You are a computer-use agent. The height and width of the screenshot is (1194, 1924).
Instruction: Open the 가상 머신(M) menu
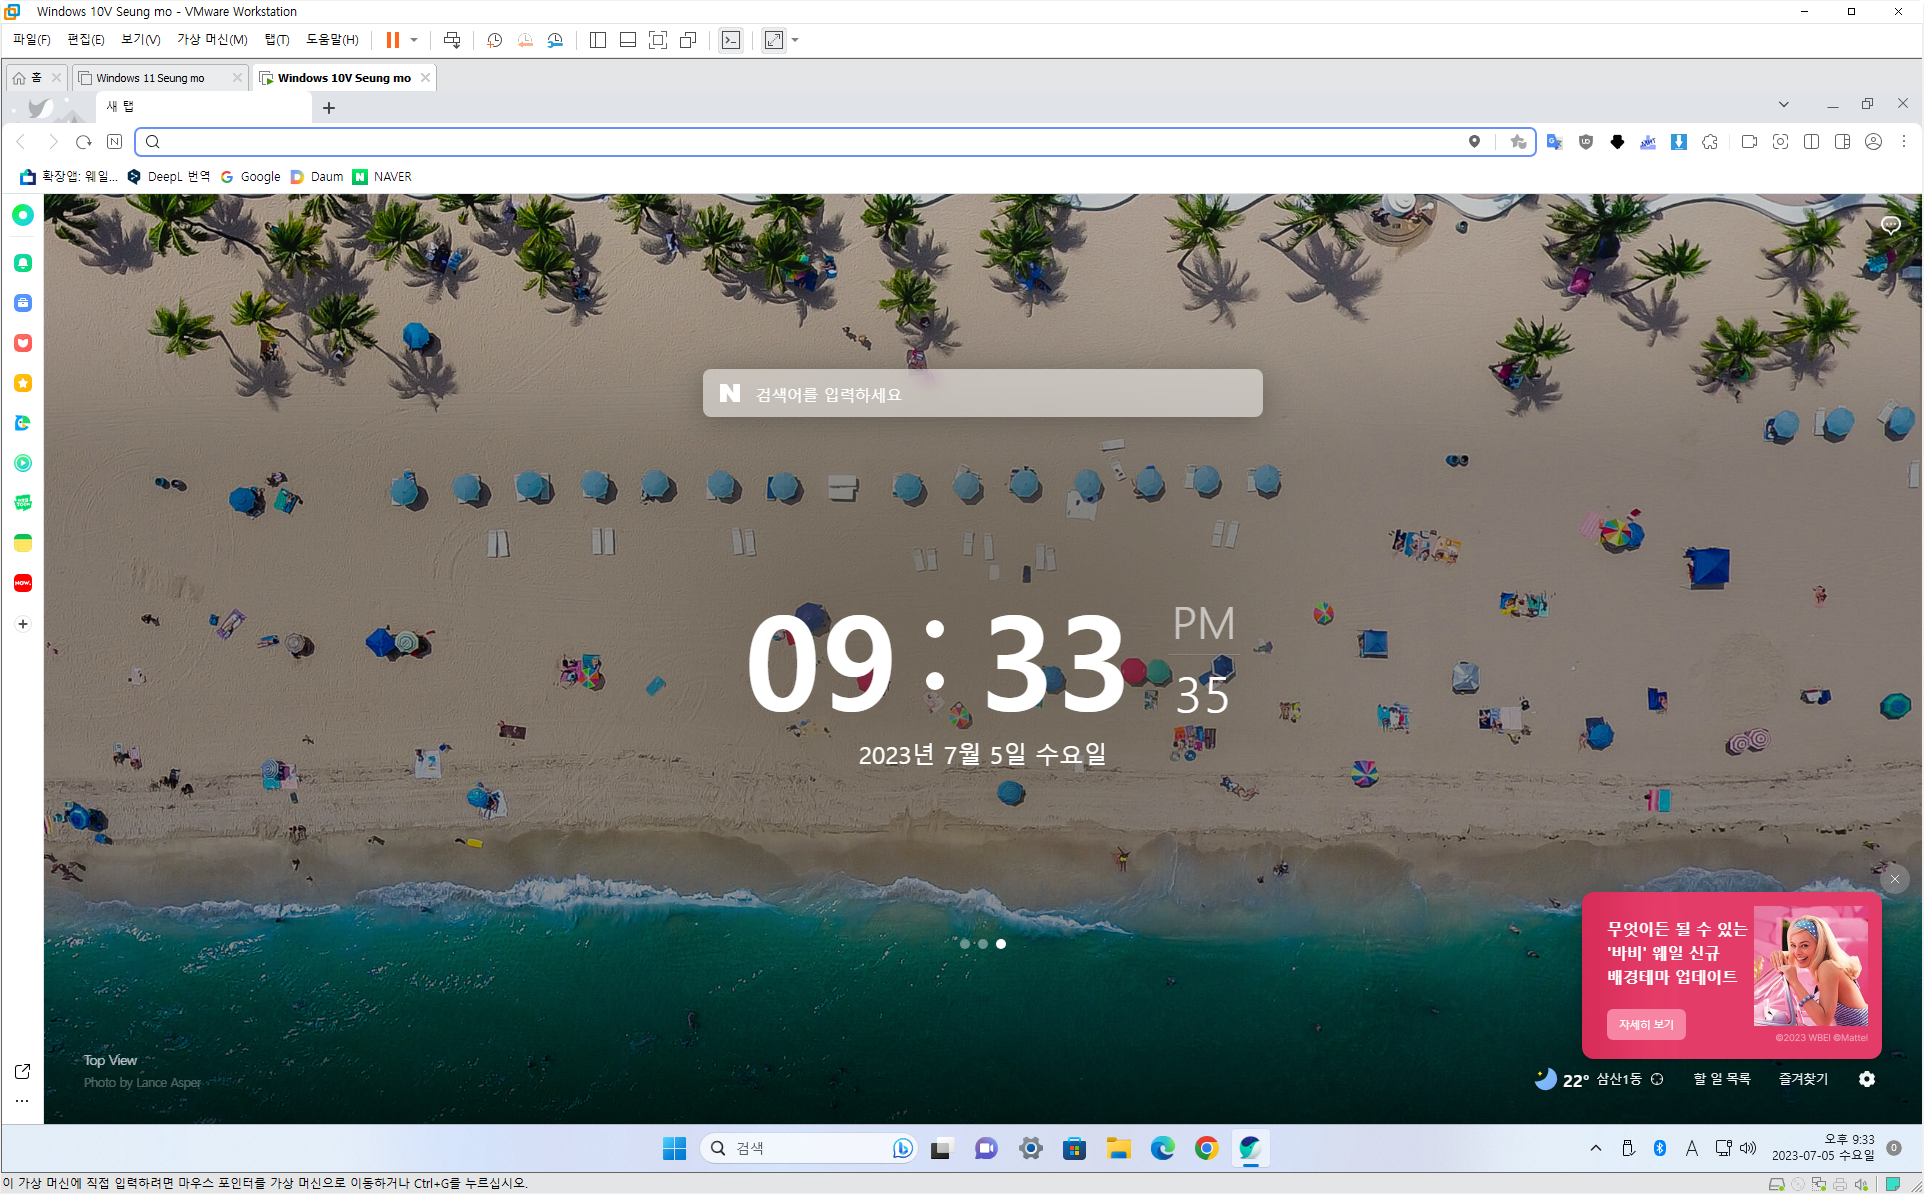coord(212,40)
